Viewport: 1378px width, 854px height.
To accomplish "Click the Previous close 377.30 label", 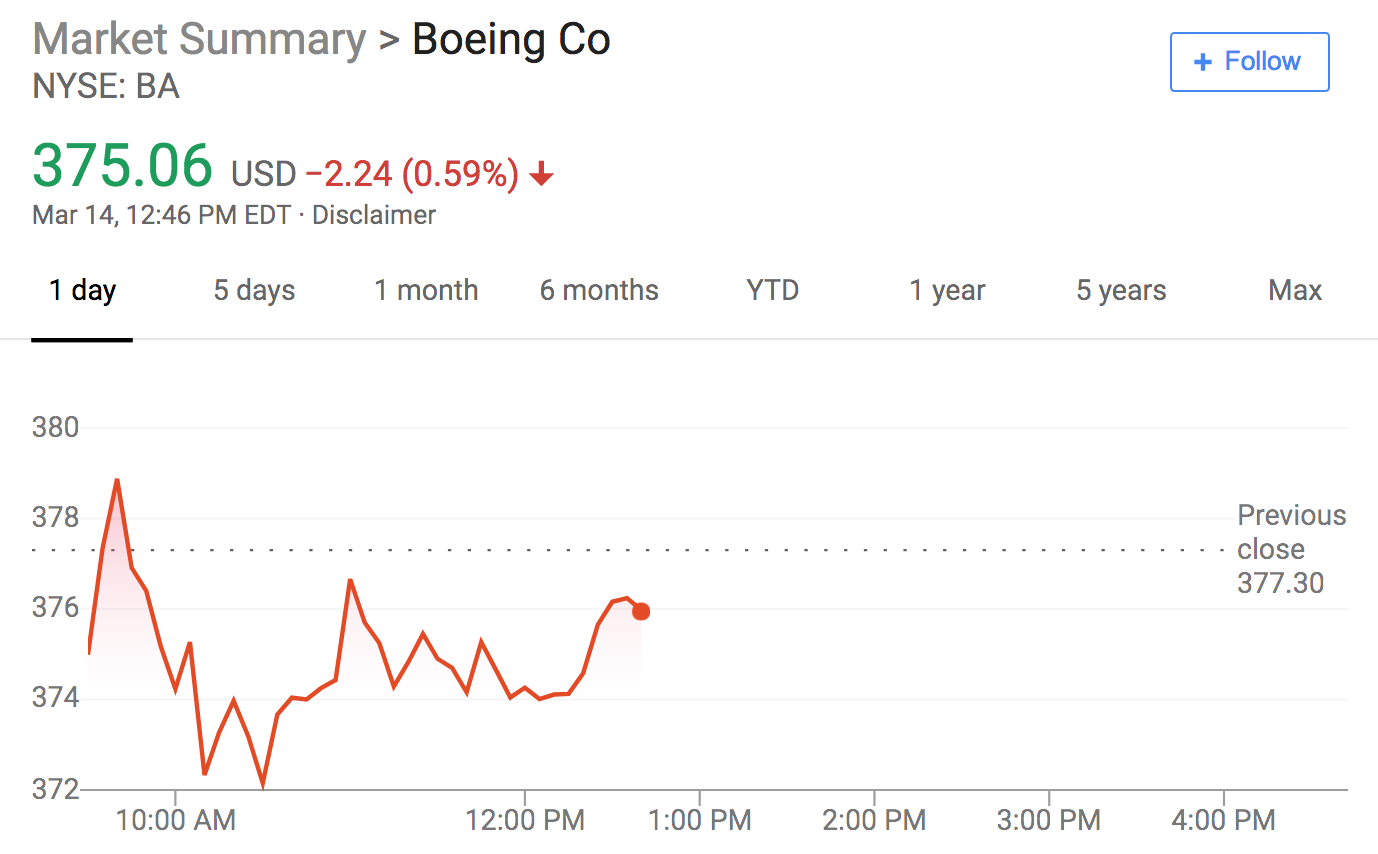I will pyautogui.click(x=1291, y=549).
